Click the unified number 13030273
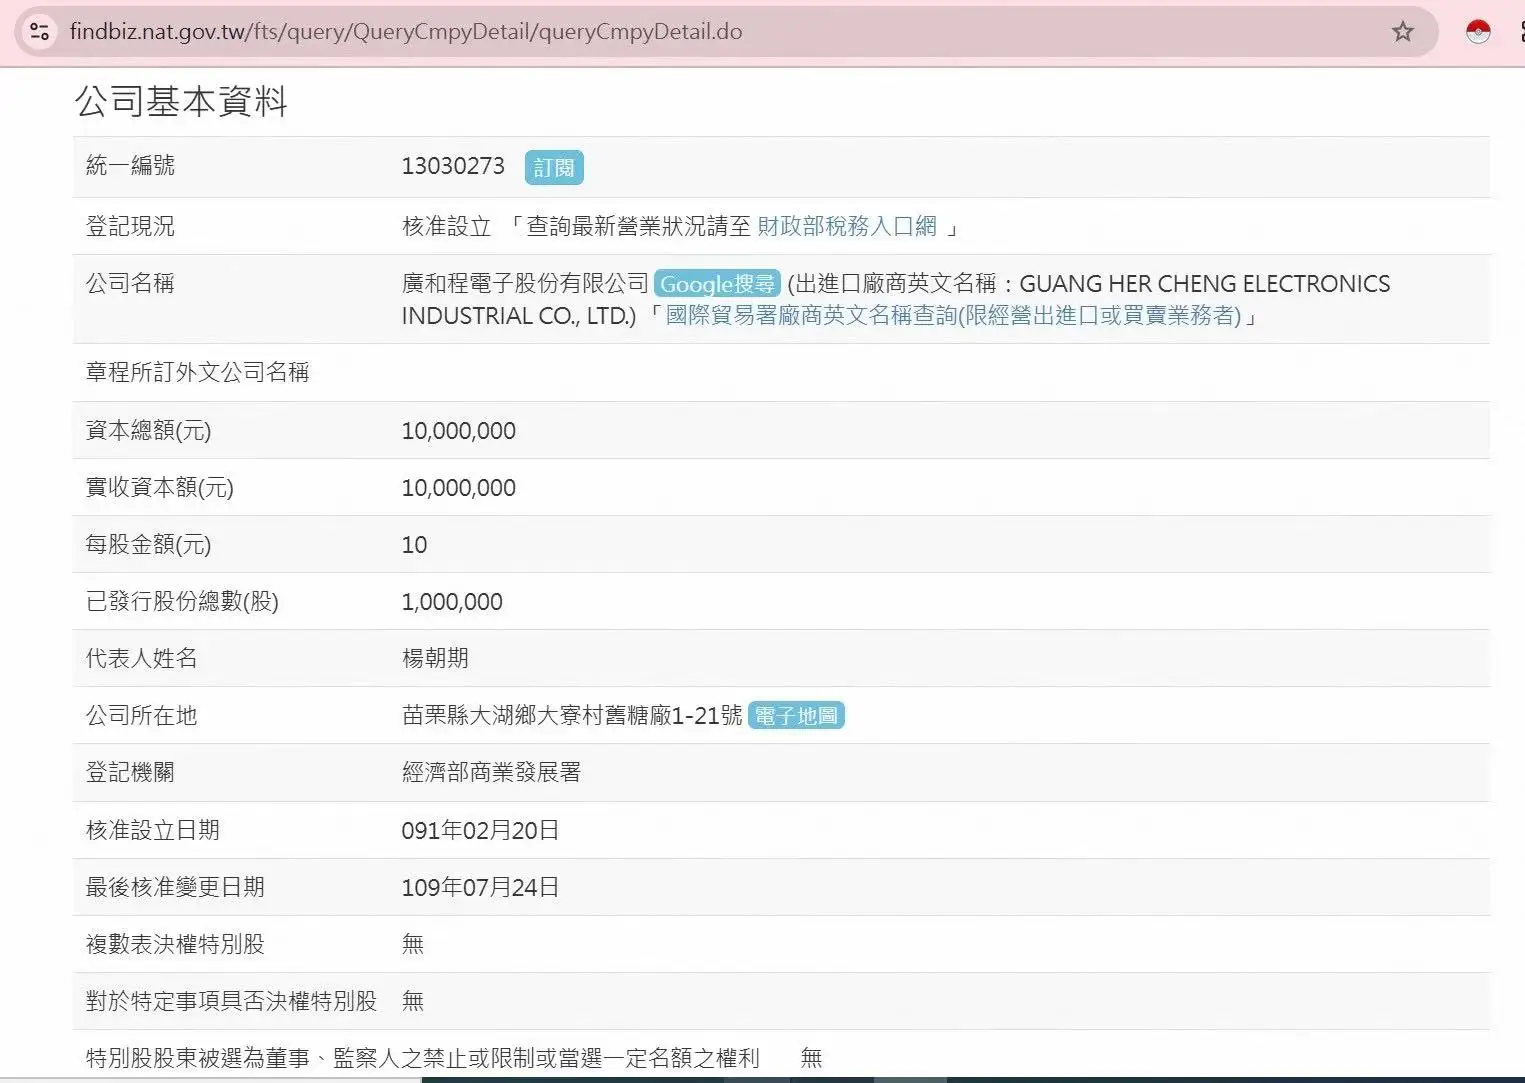 [453, 166]
